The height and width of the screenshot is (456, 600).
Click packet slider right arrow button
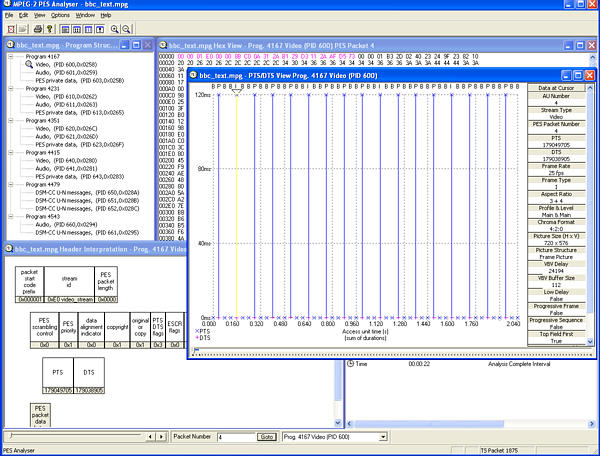[x=161, y=436]
